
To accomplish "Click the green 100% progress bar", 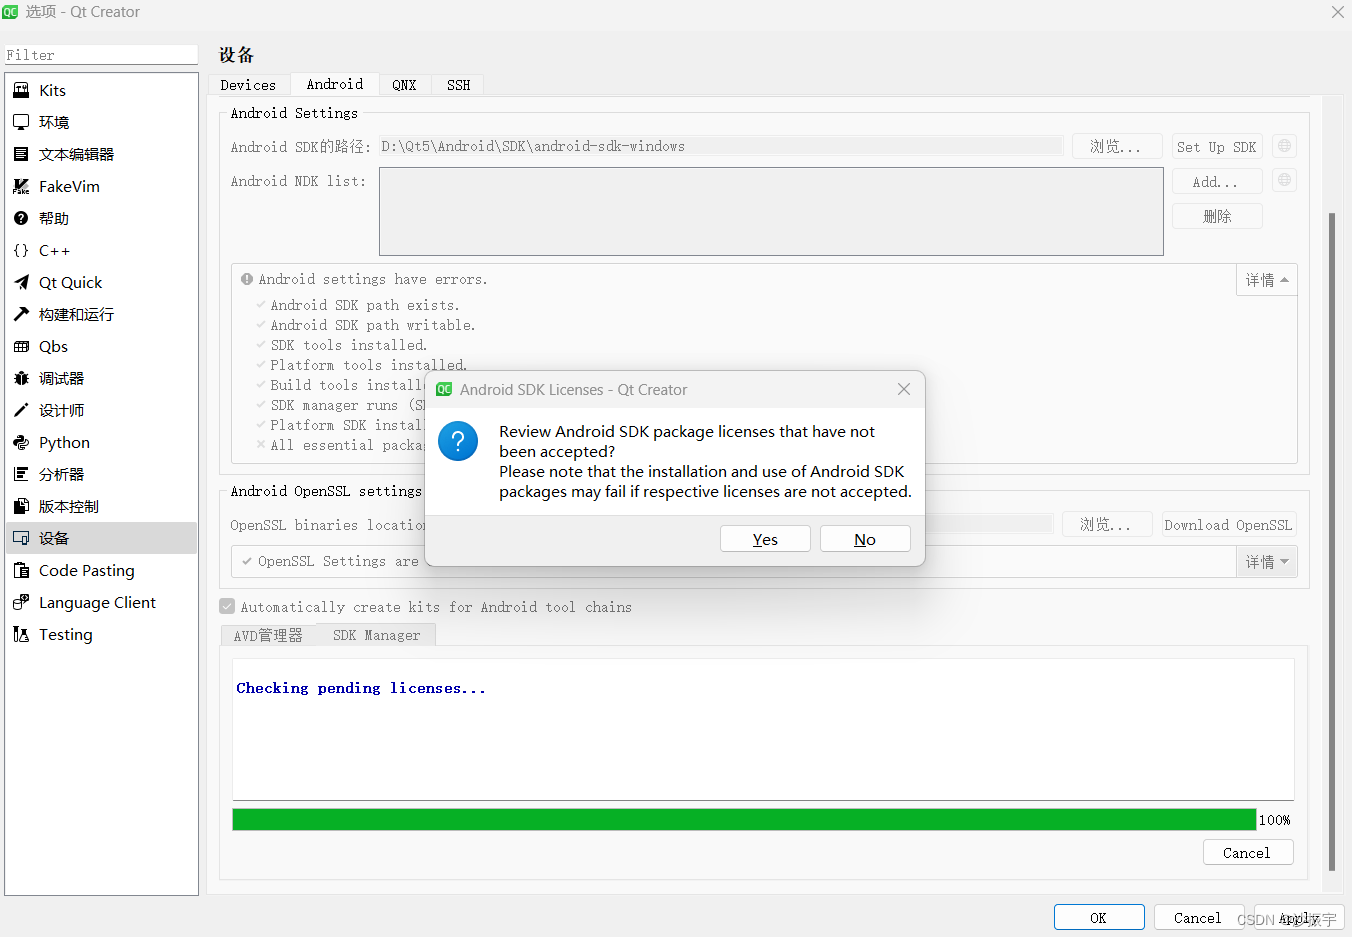I will click(744, 819).
